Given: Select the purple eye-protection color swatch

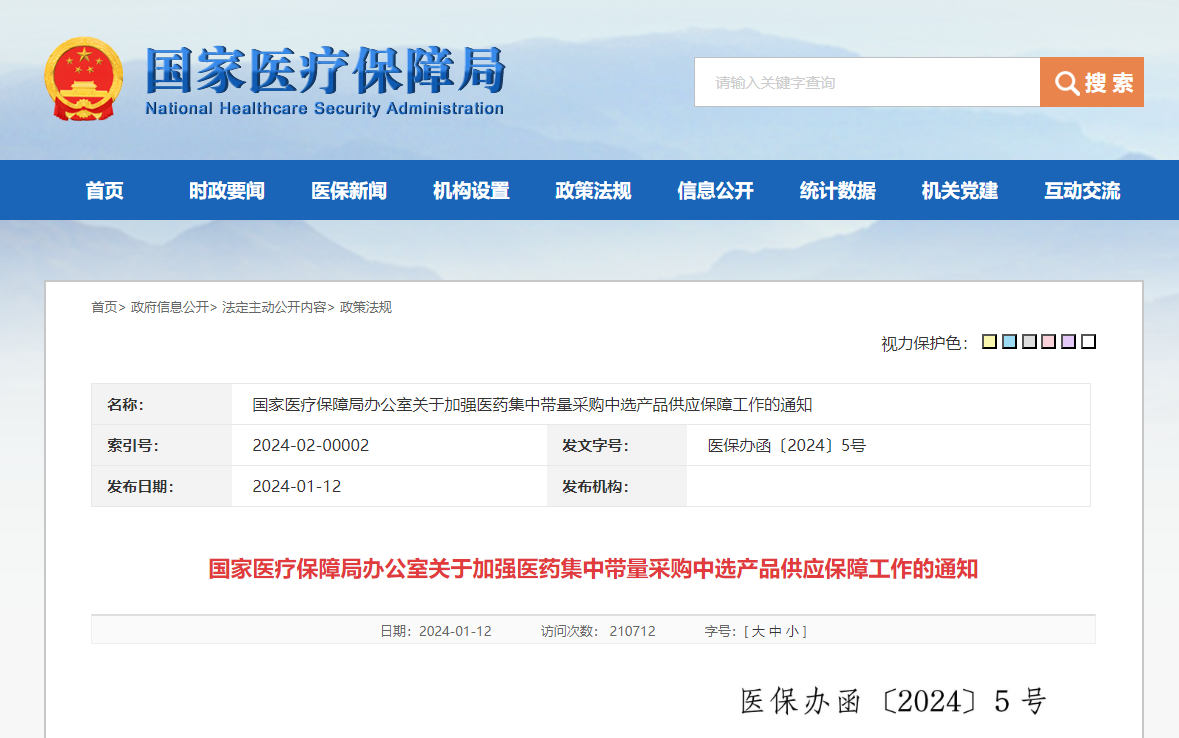Looking at the screenshot, I should pyautogui.click(x=1068, y=342).
